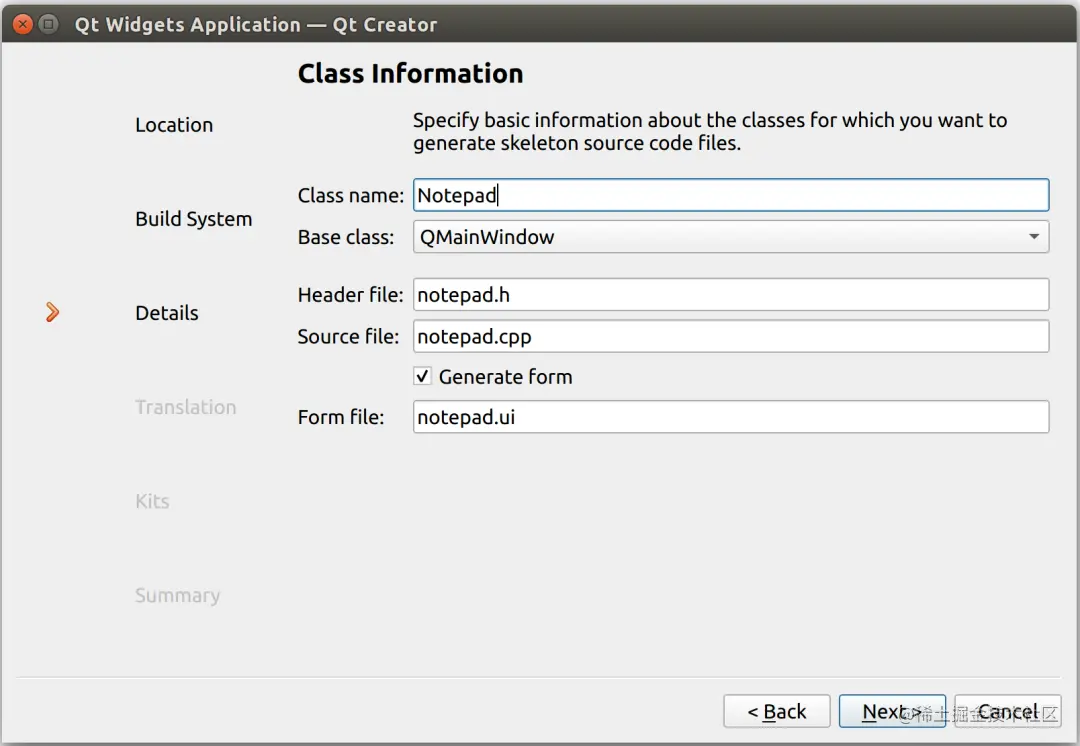Screen dimensions: 1080x746
Task: Click the Class Information heading
Action: (x=410, y=74)
